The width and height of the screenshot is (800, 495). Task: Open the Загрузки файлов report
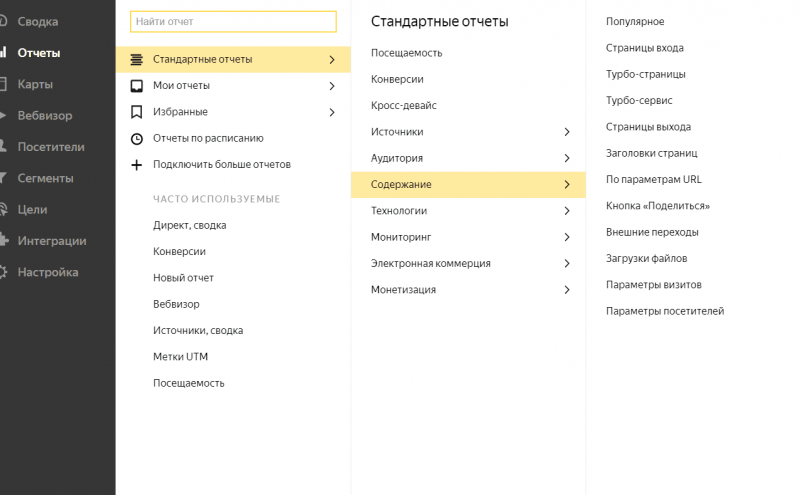coord(646,258)
